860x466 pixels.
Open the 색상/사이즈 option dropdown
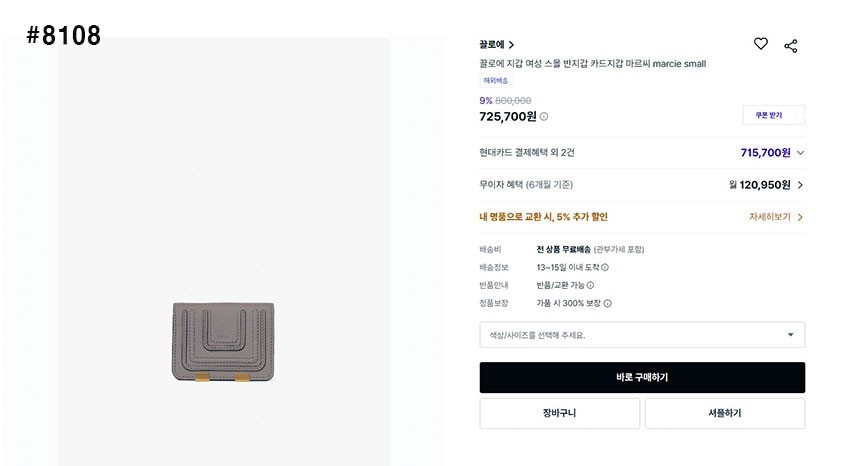tap(642, 335)
